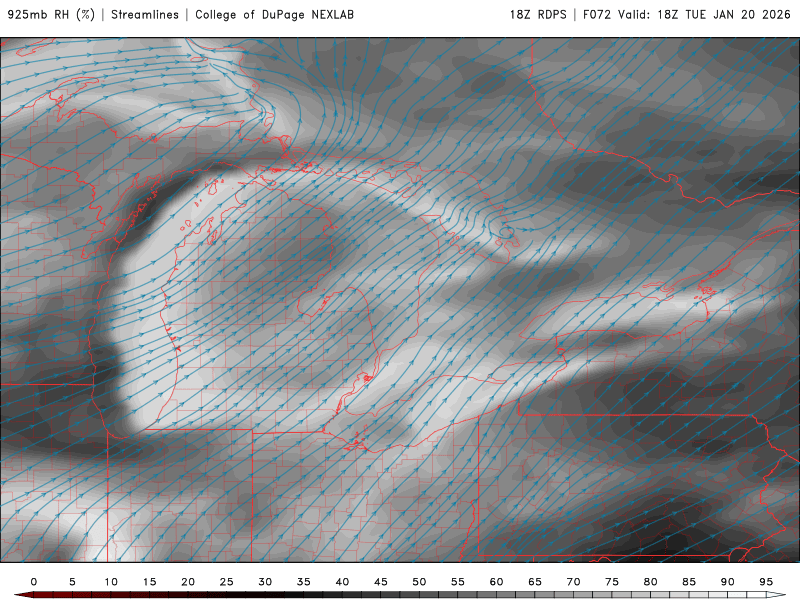The height and width of the screenshot is (600, 800).
Task: Click the "18Z RDPS" model label
Action: tap(538, 15)
